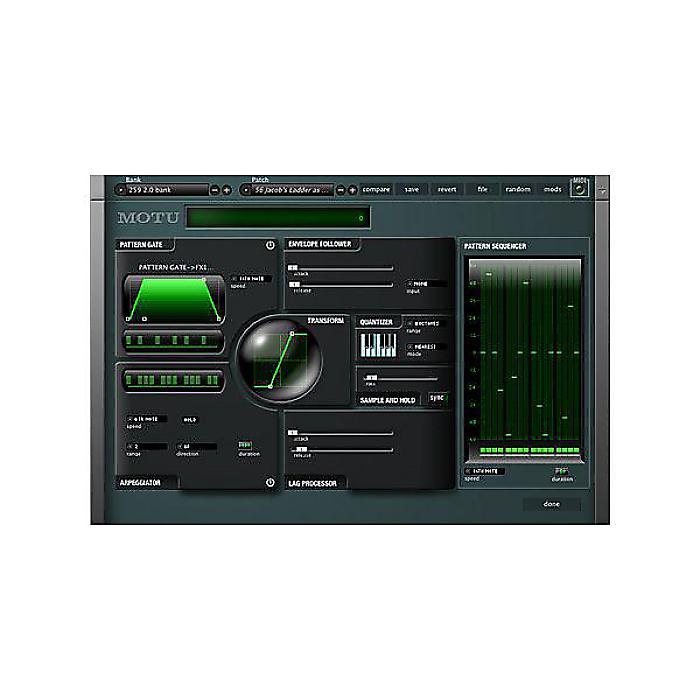Click the Patch plus button
The image size is (700, 700).
(352, 190)
